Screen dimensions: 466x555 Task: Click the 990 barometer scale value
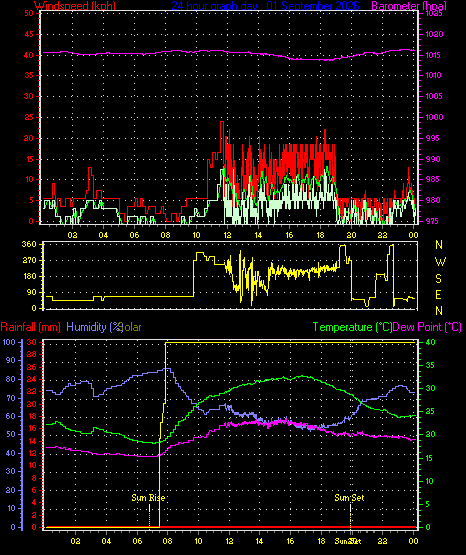click(x=433, y=159)
